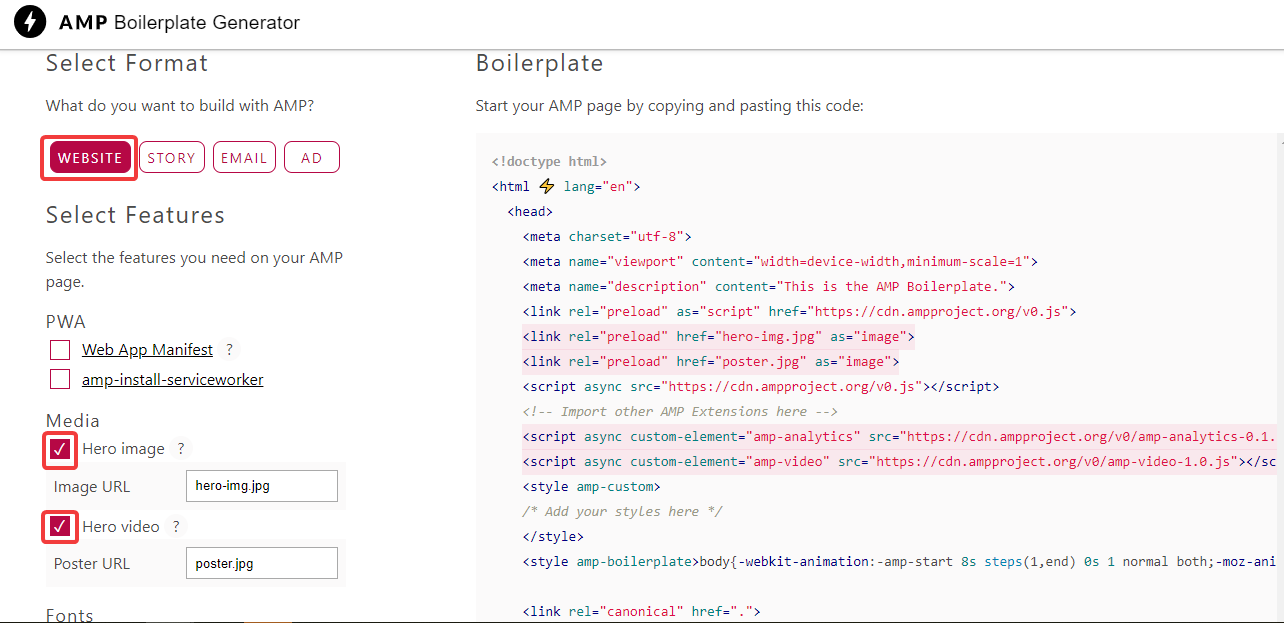
Task: Click the Poster URL input field
Action: 262,563
